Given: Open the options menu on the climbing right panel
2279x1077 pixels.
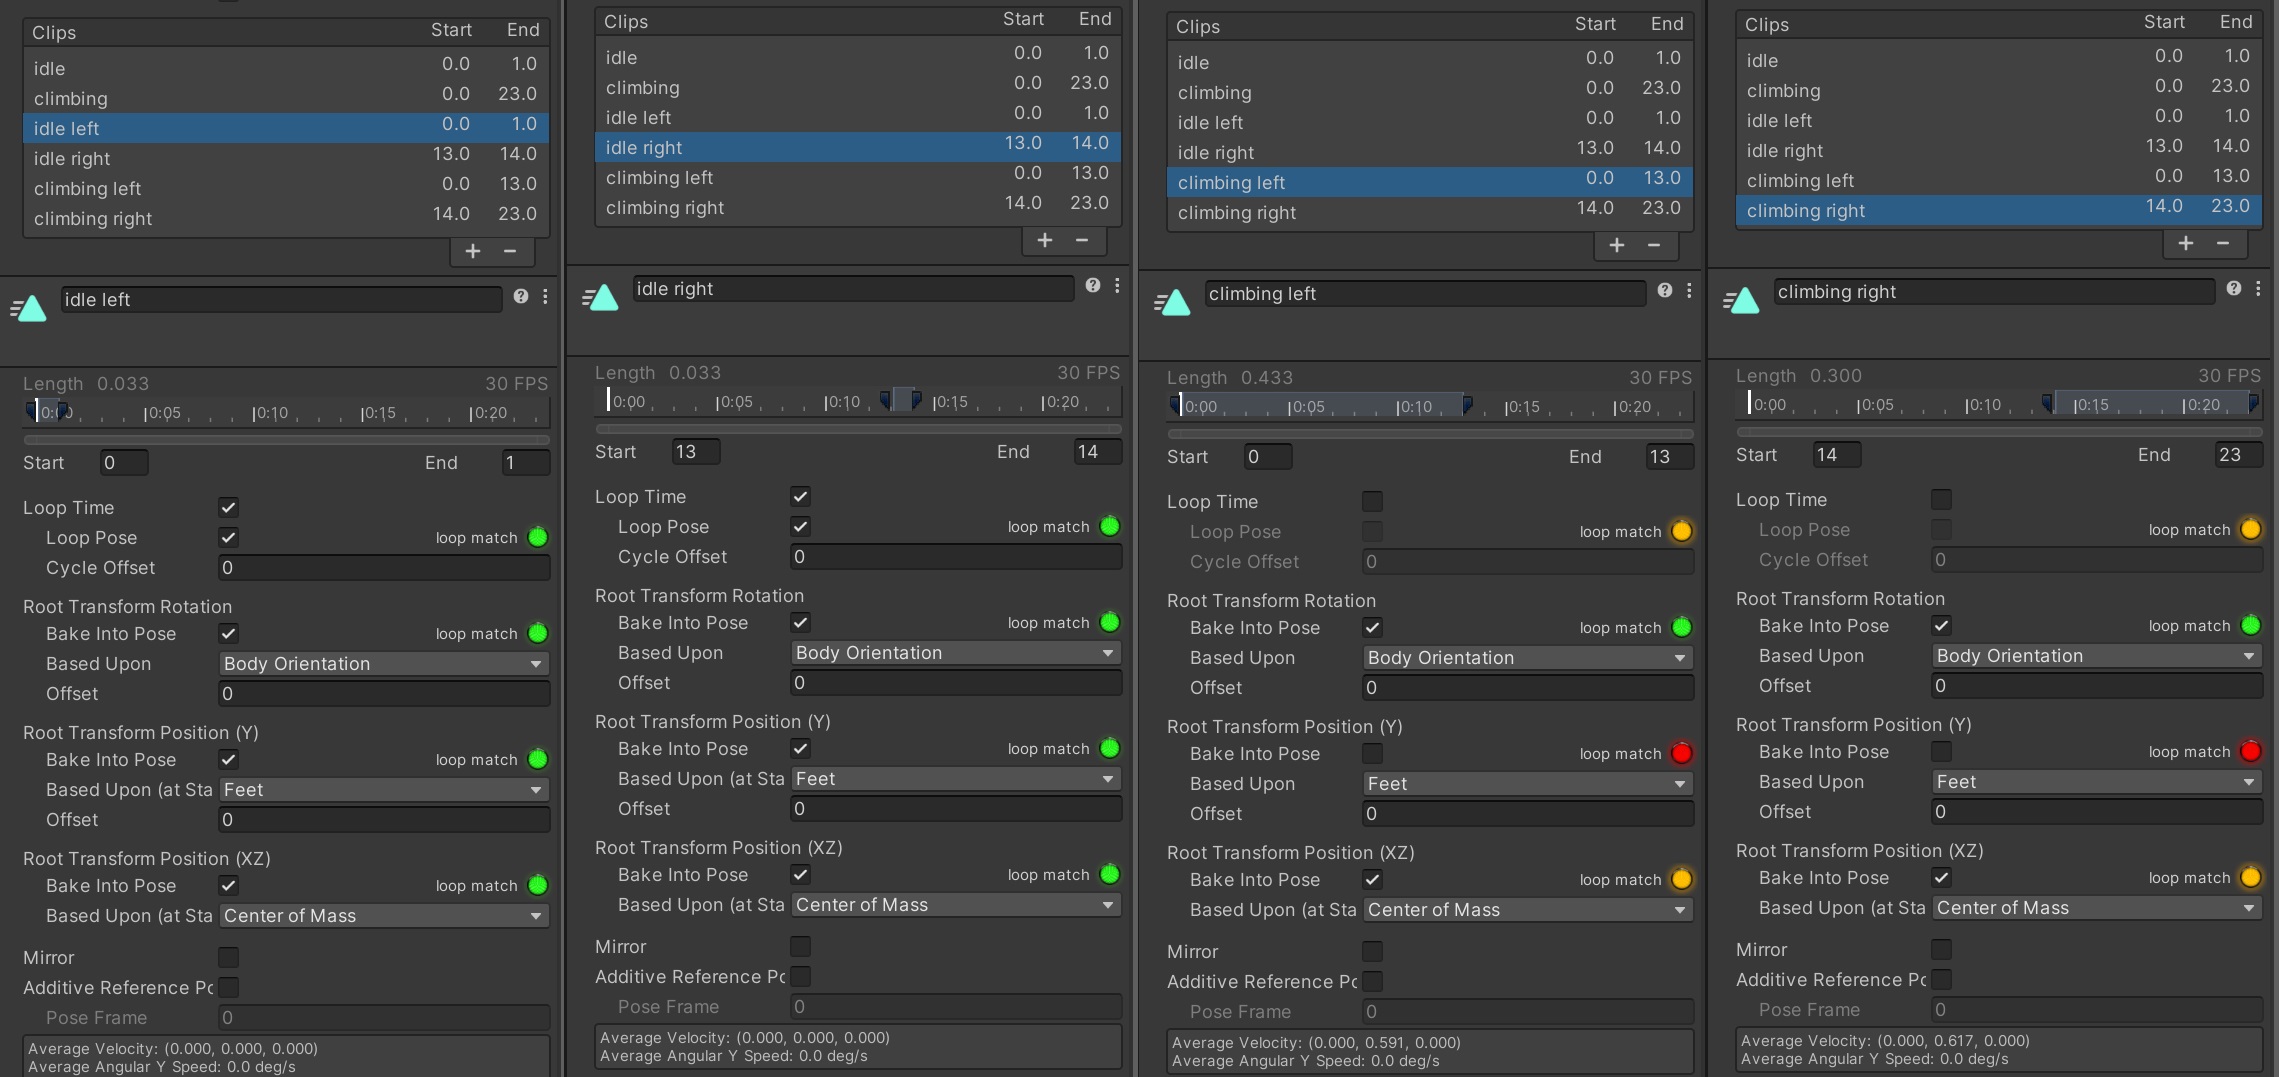Looking at the screenshot, I should [2258, 288].
